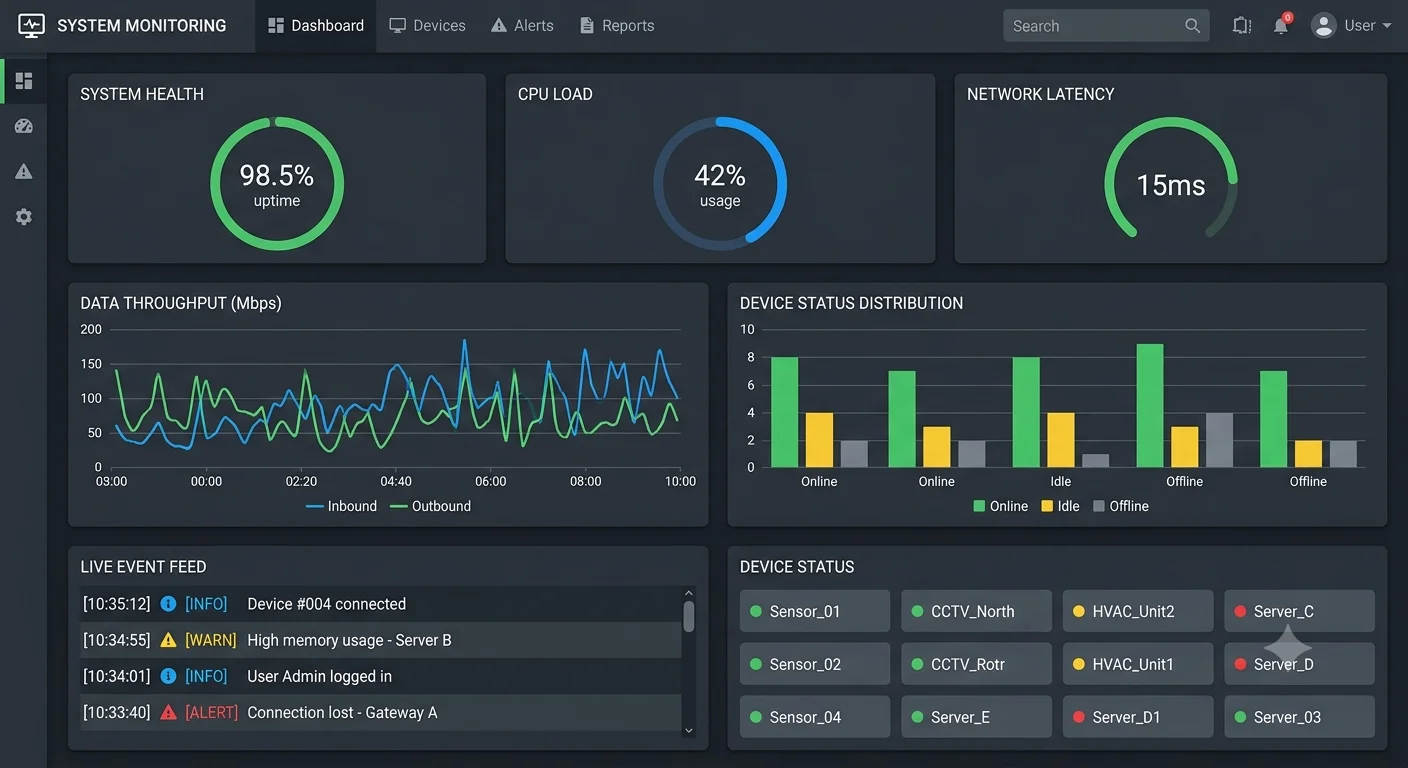Screen dimensions: 1408x768
Task: Toggle the Outbound series in the throughput legend
Action: tap(430, 506)
